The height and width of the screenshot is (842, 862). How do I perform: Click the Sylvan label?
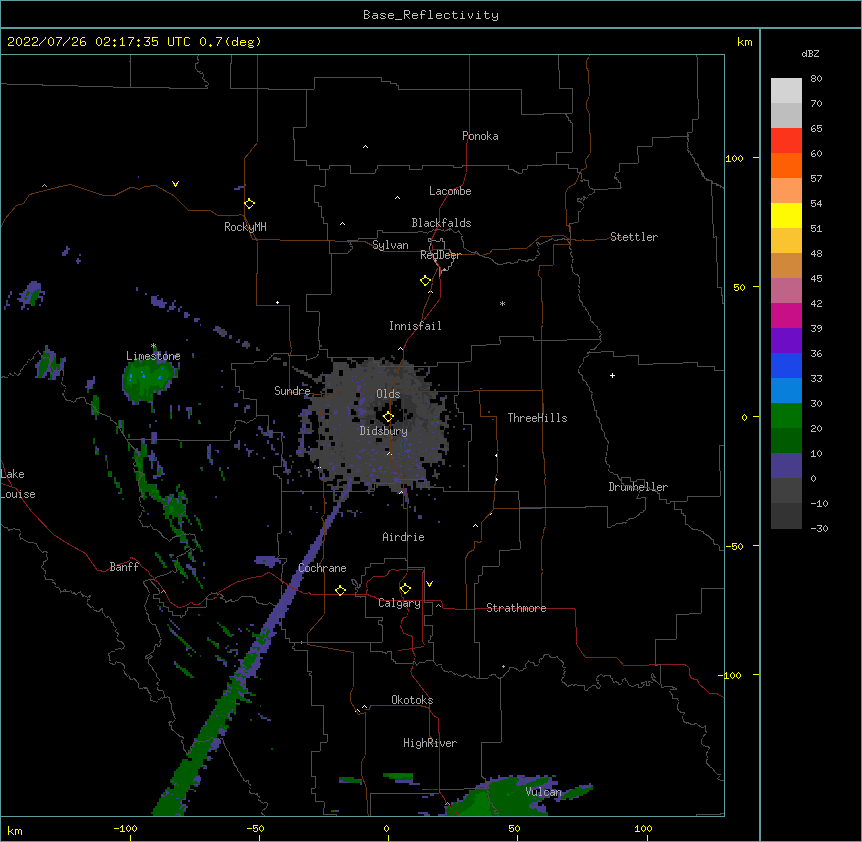click(390, 245)
